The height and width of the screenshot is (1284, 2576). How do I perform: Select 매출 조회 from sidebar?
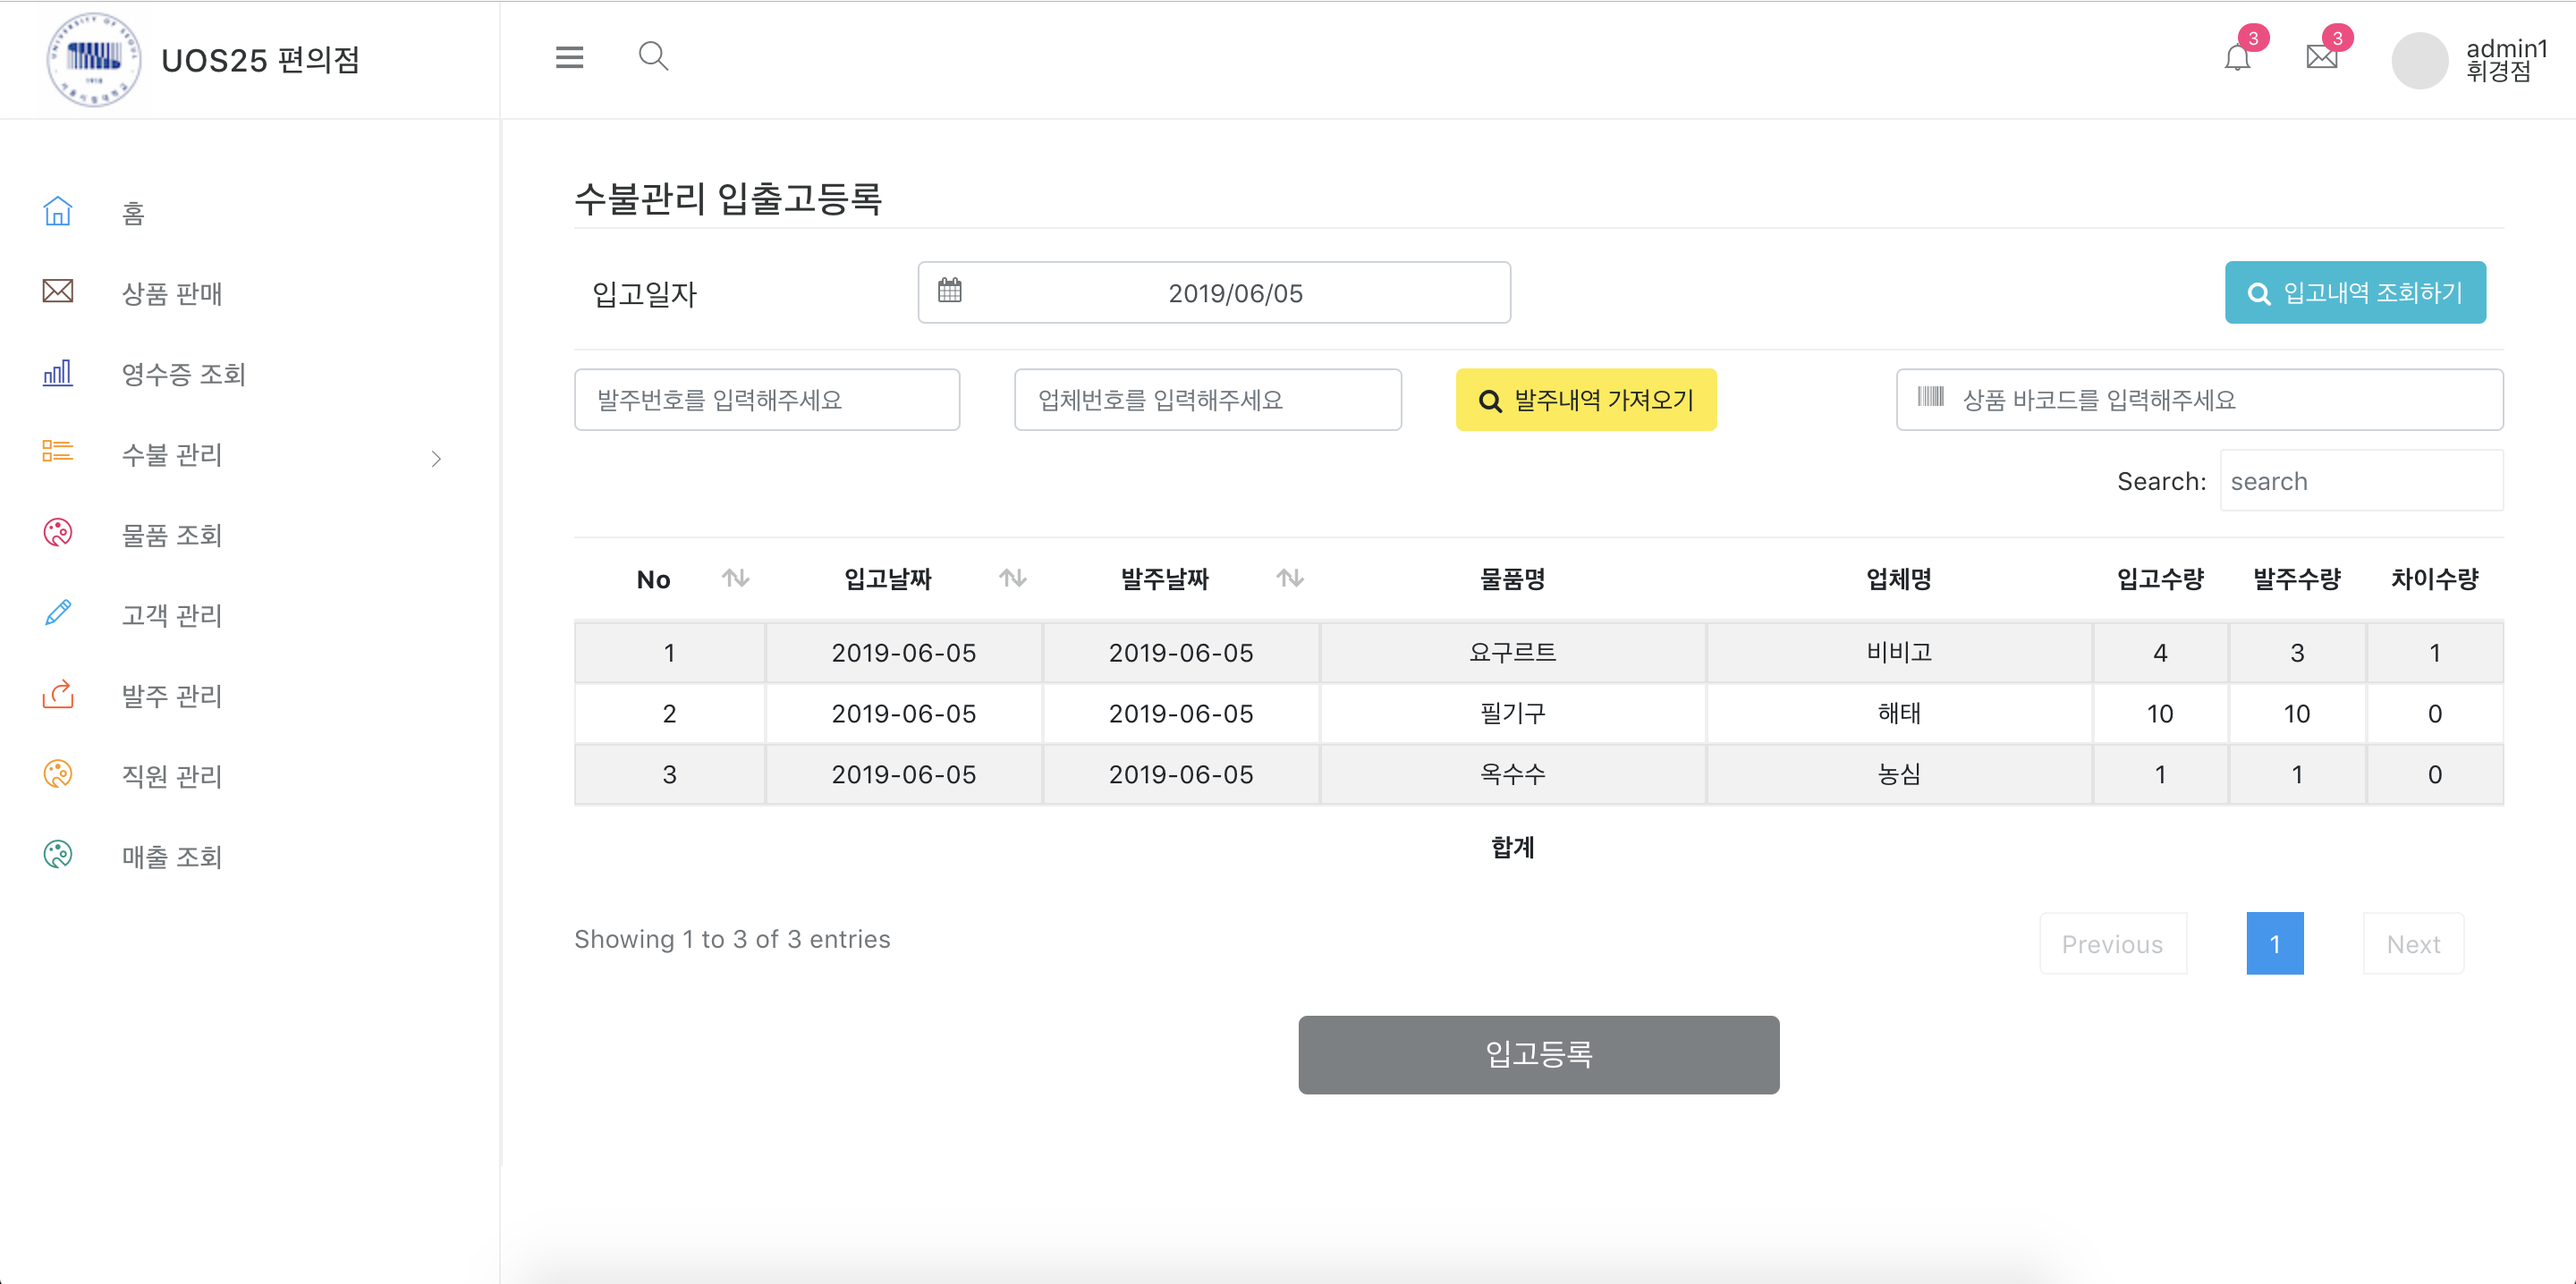click(x=171, y=856)
